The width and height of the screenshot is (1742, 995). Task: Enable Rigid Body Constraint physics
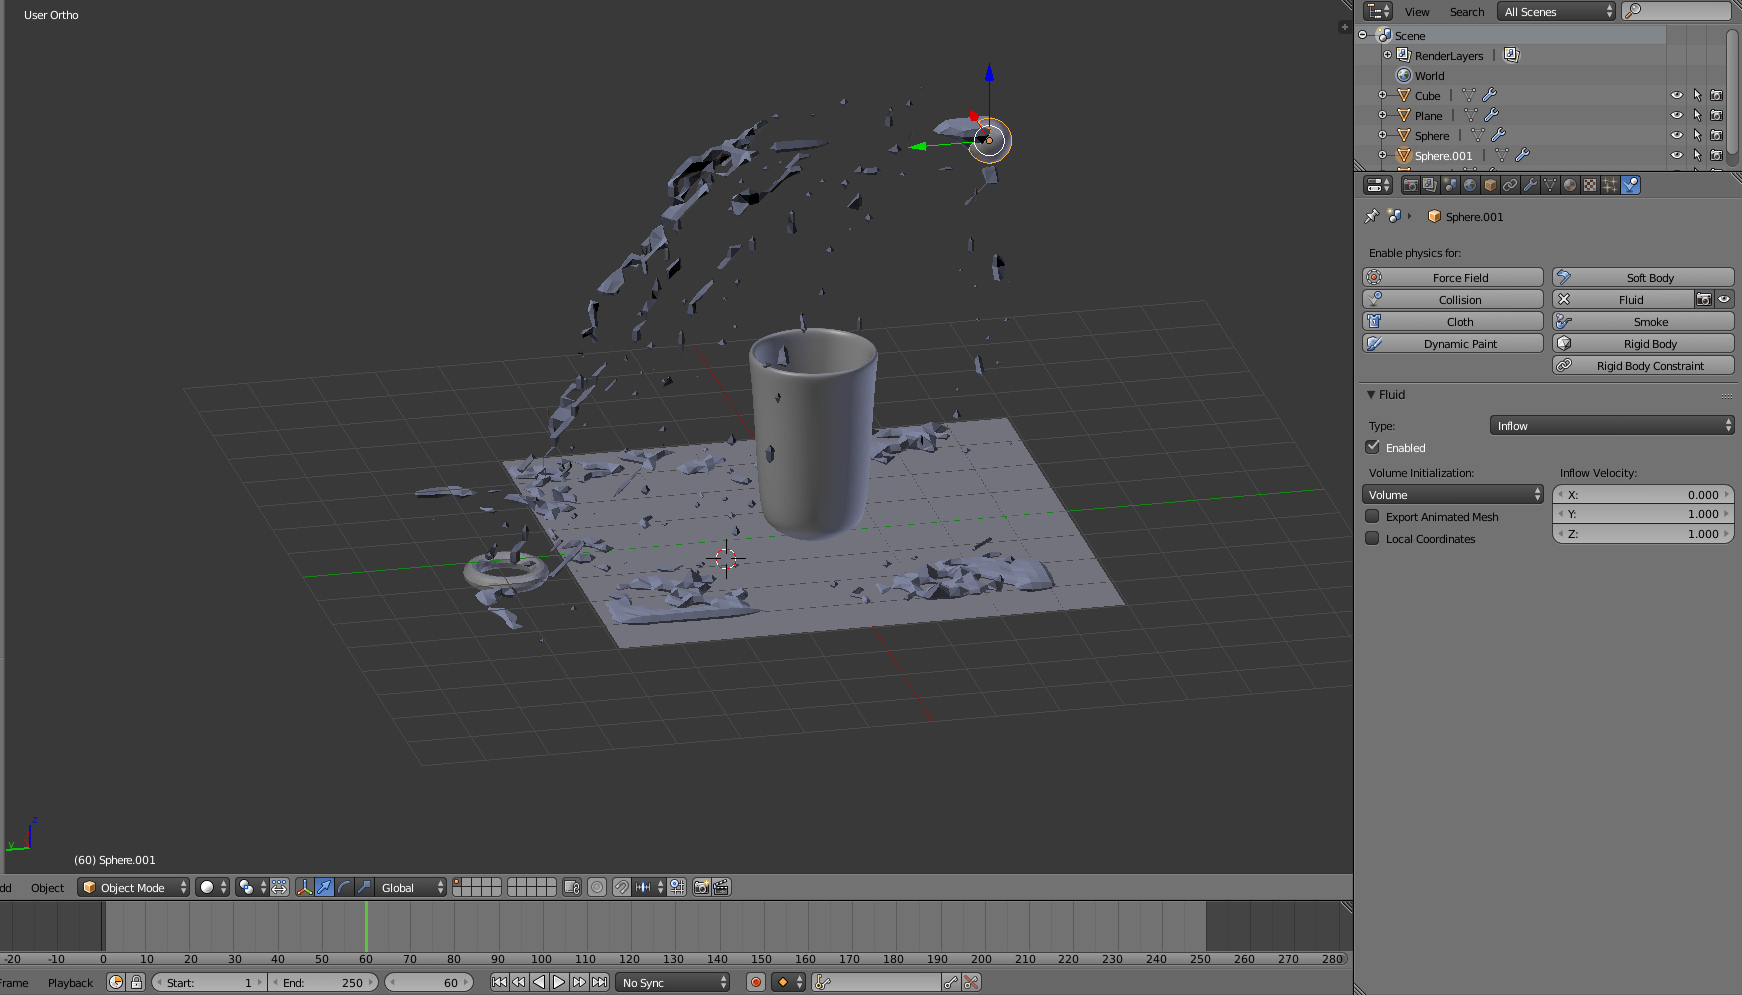[1643, 365]
